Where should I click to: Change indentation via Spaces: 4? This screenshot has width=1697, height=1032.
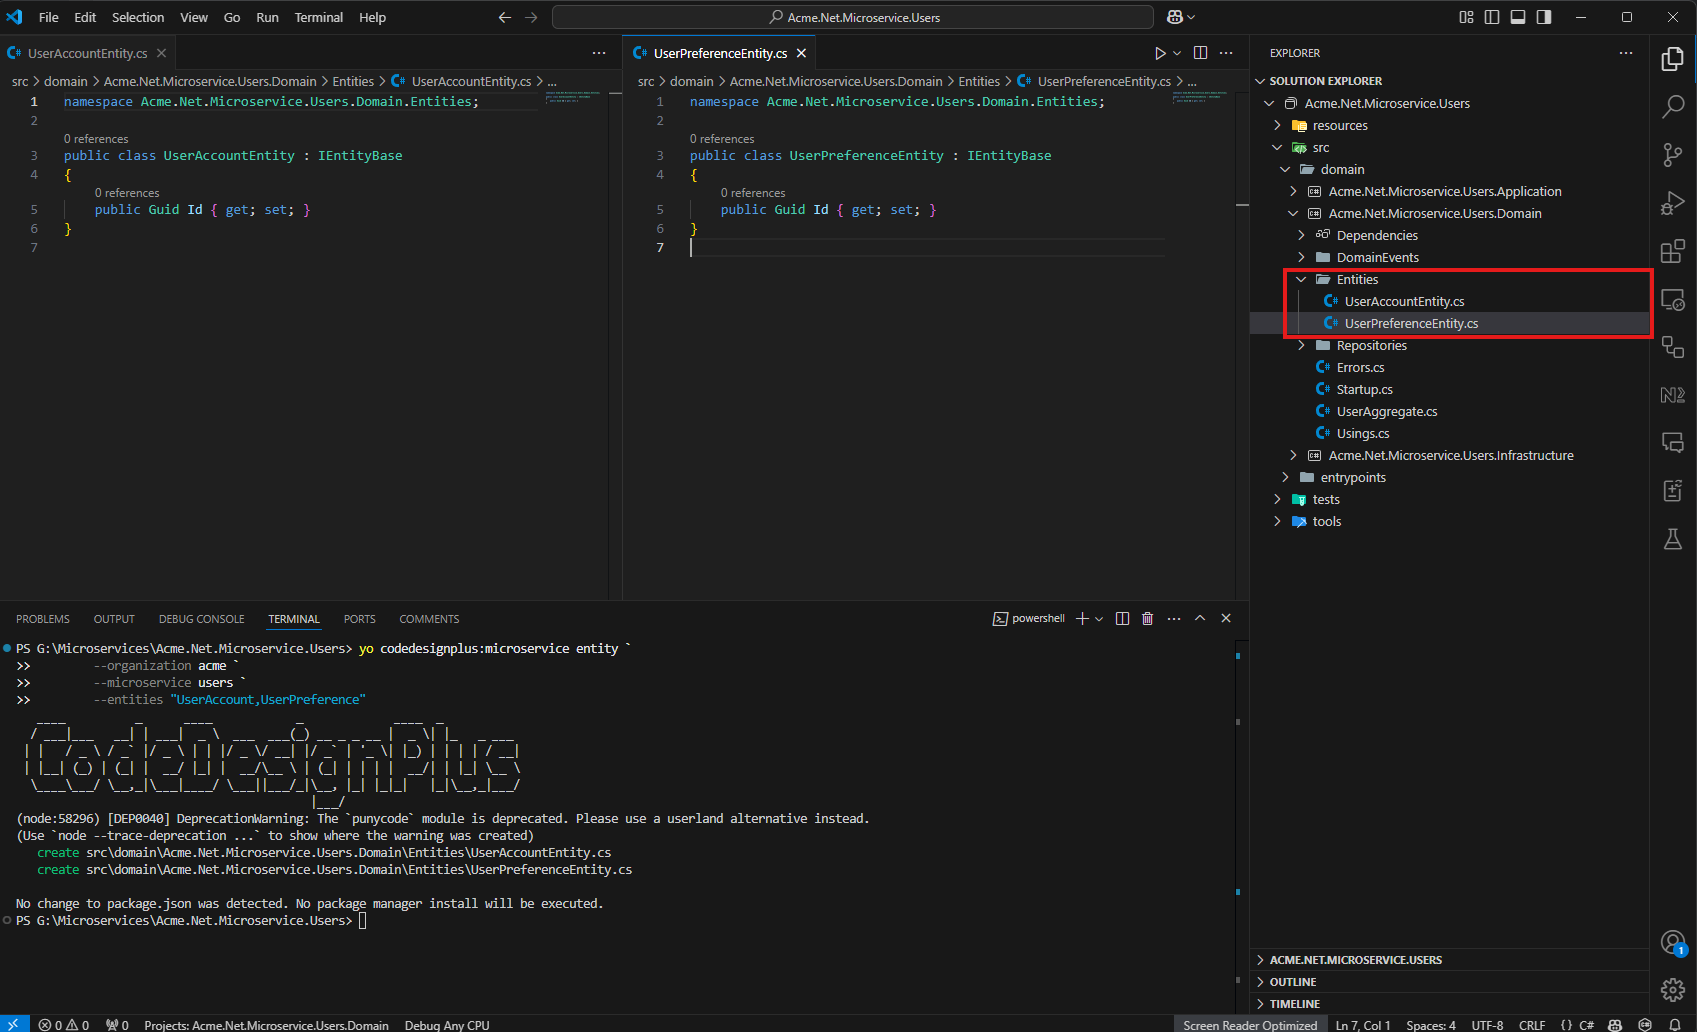pyautogui.click(x=1431, y=1025)
